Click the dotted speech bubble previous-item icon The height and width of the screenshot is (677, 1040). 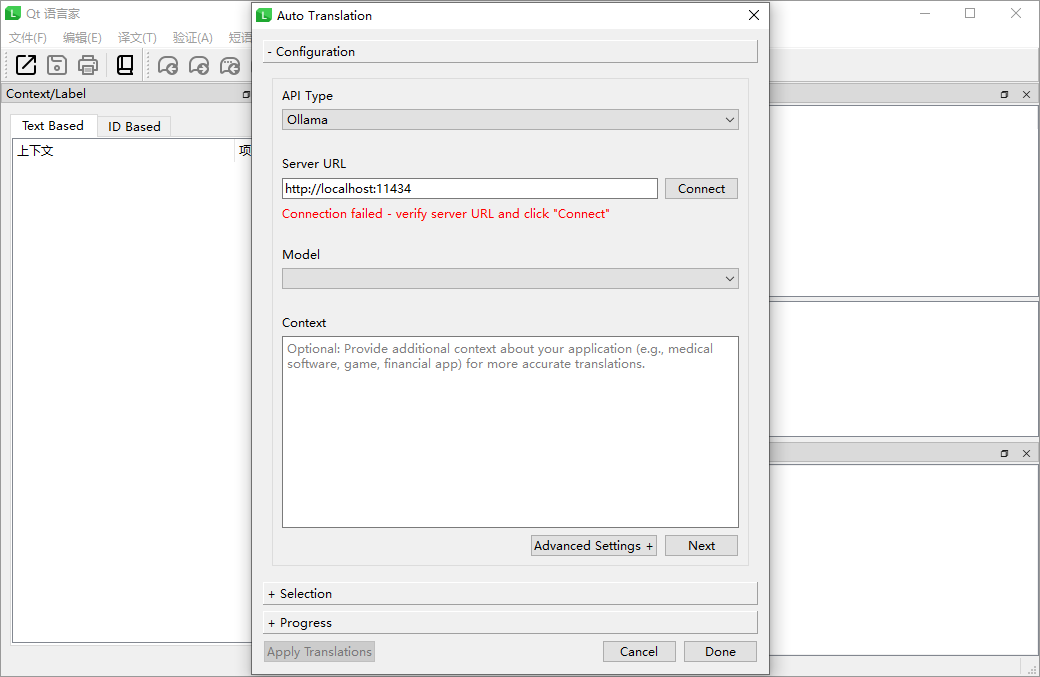(230, 66)
